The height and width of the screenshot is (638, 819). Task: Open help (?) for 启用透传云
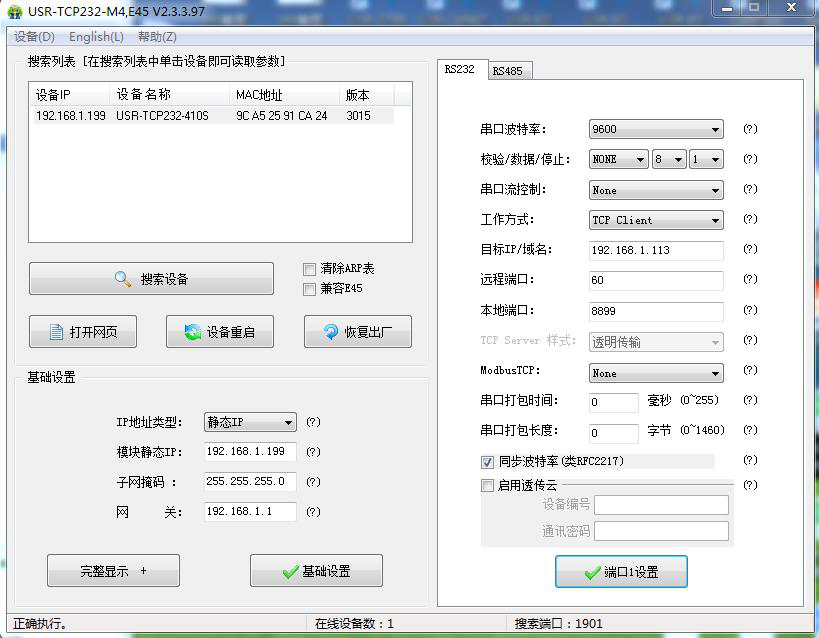(750, 485)
